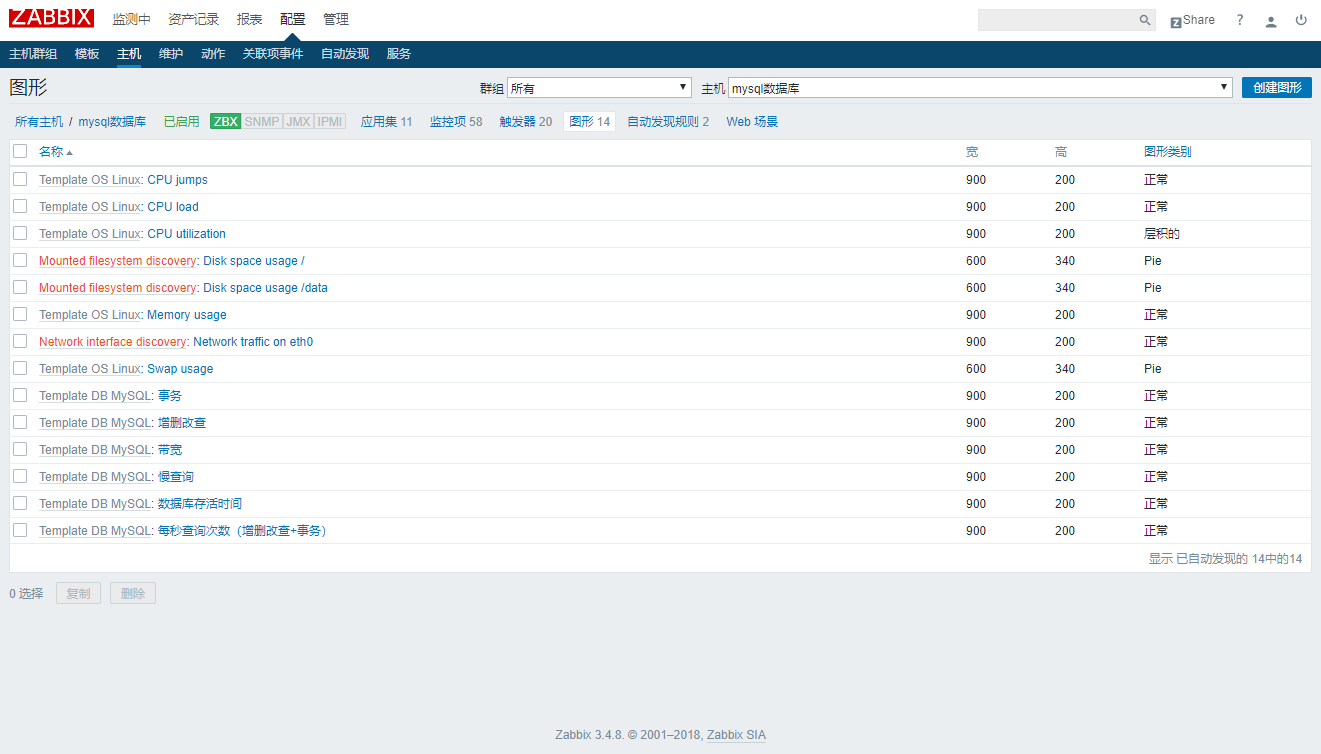Viewport: 1321px width, 754px height.
Task: Click the 删除 button
Action: click(x=133, y=593)
